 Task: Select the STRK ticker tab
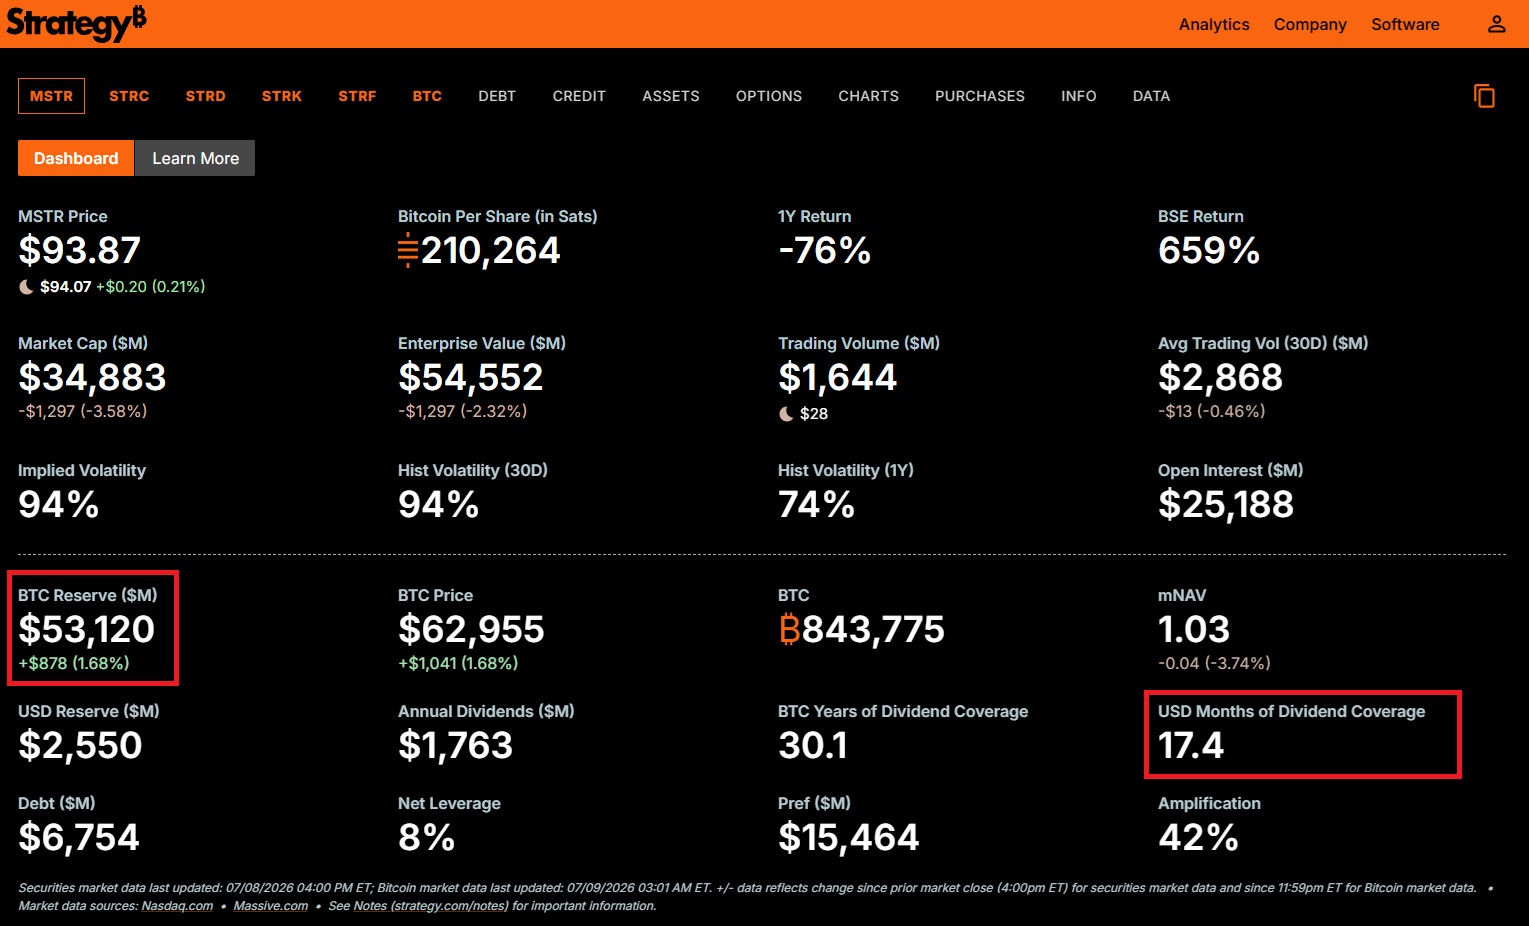[282, 96]
